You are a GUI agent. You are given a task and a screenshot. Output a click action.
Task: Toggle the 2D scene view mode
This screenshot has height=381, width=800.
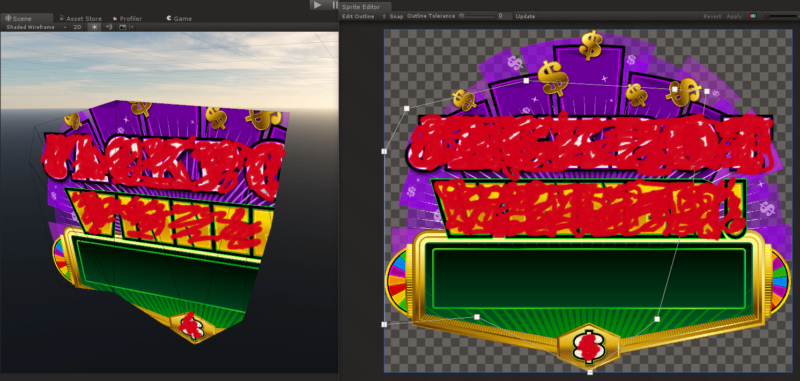coord(77,27)
